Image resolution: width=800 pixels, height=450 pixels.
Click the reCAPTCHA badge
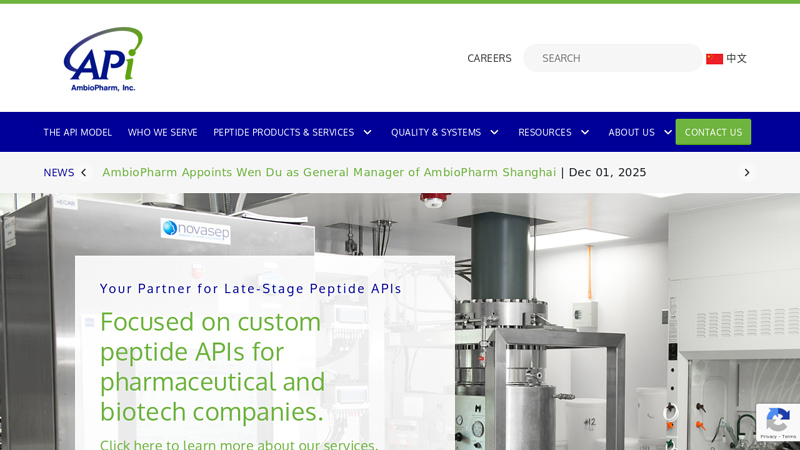pyautogui.click(x=778, y=423)
